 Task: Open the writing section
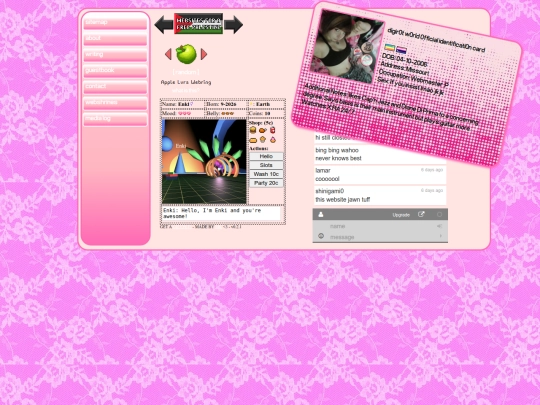(x=115, y=55)
